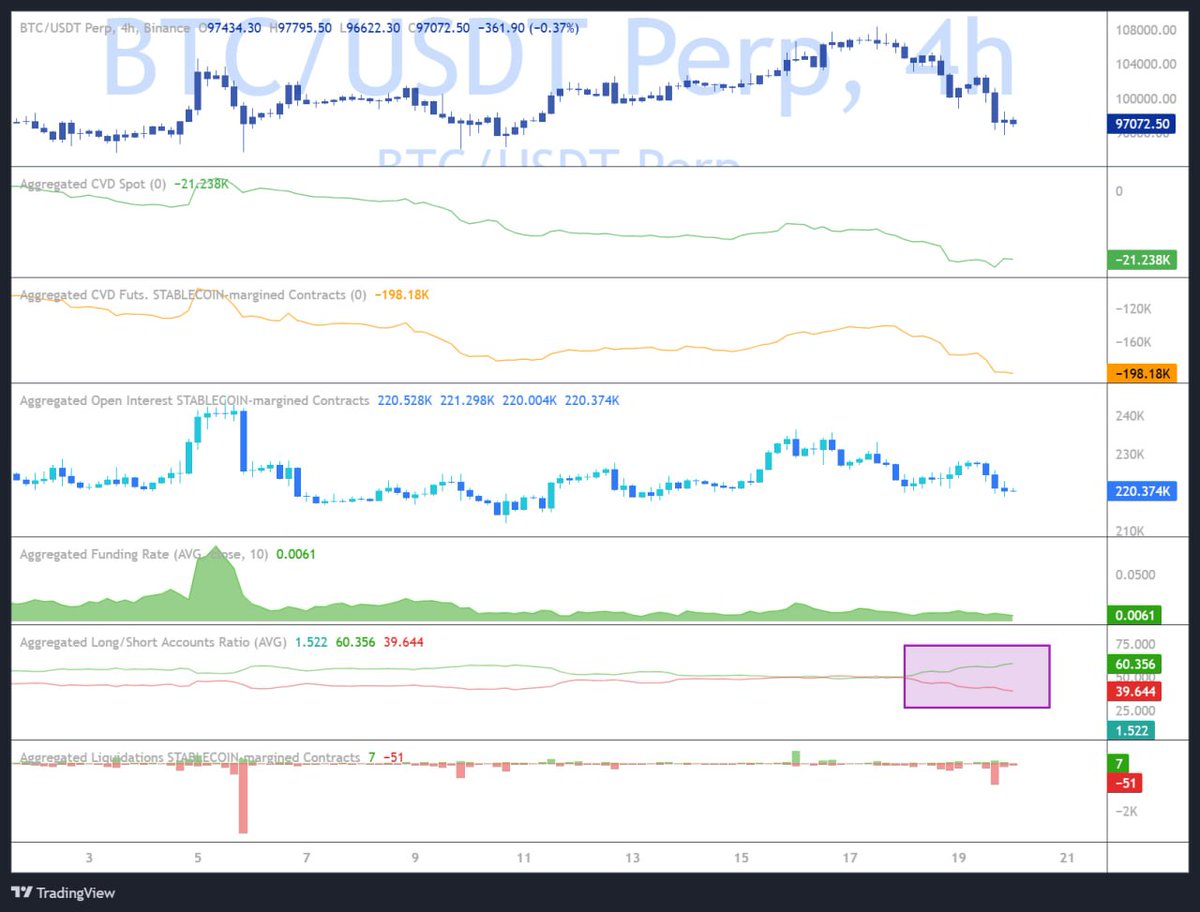The image size is (1200, 912).
Task: Select the 100000.00 price axis tick
Action: 1147,98
